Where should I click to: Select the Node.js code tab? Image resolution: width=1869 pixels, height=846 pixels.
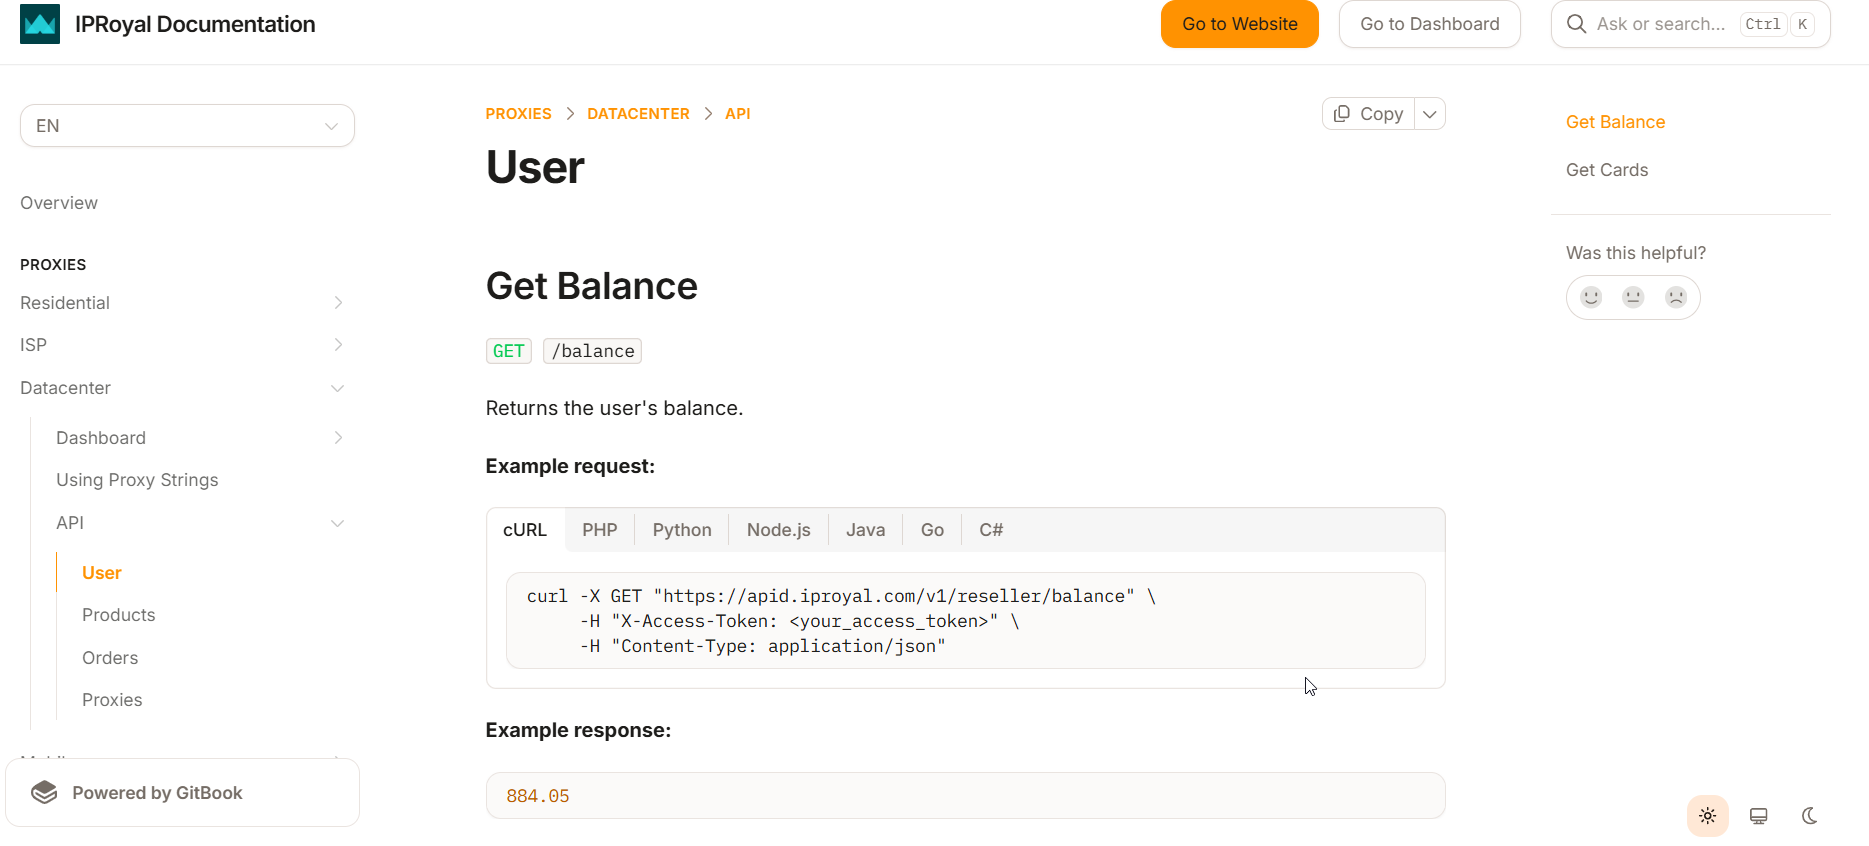[x=778, y=530]
